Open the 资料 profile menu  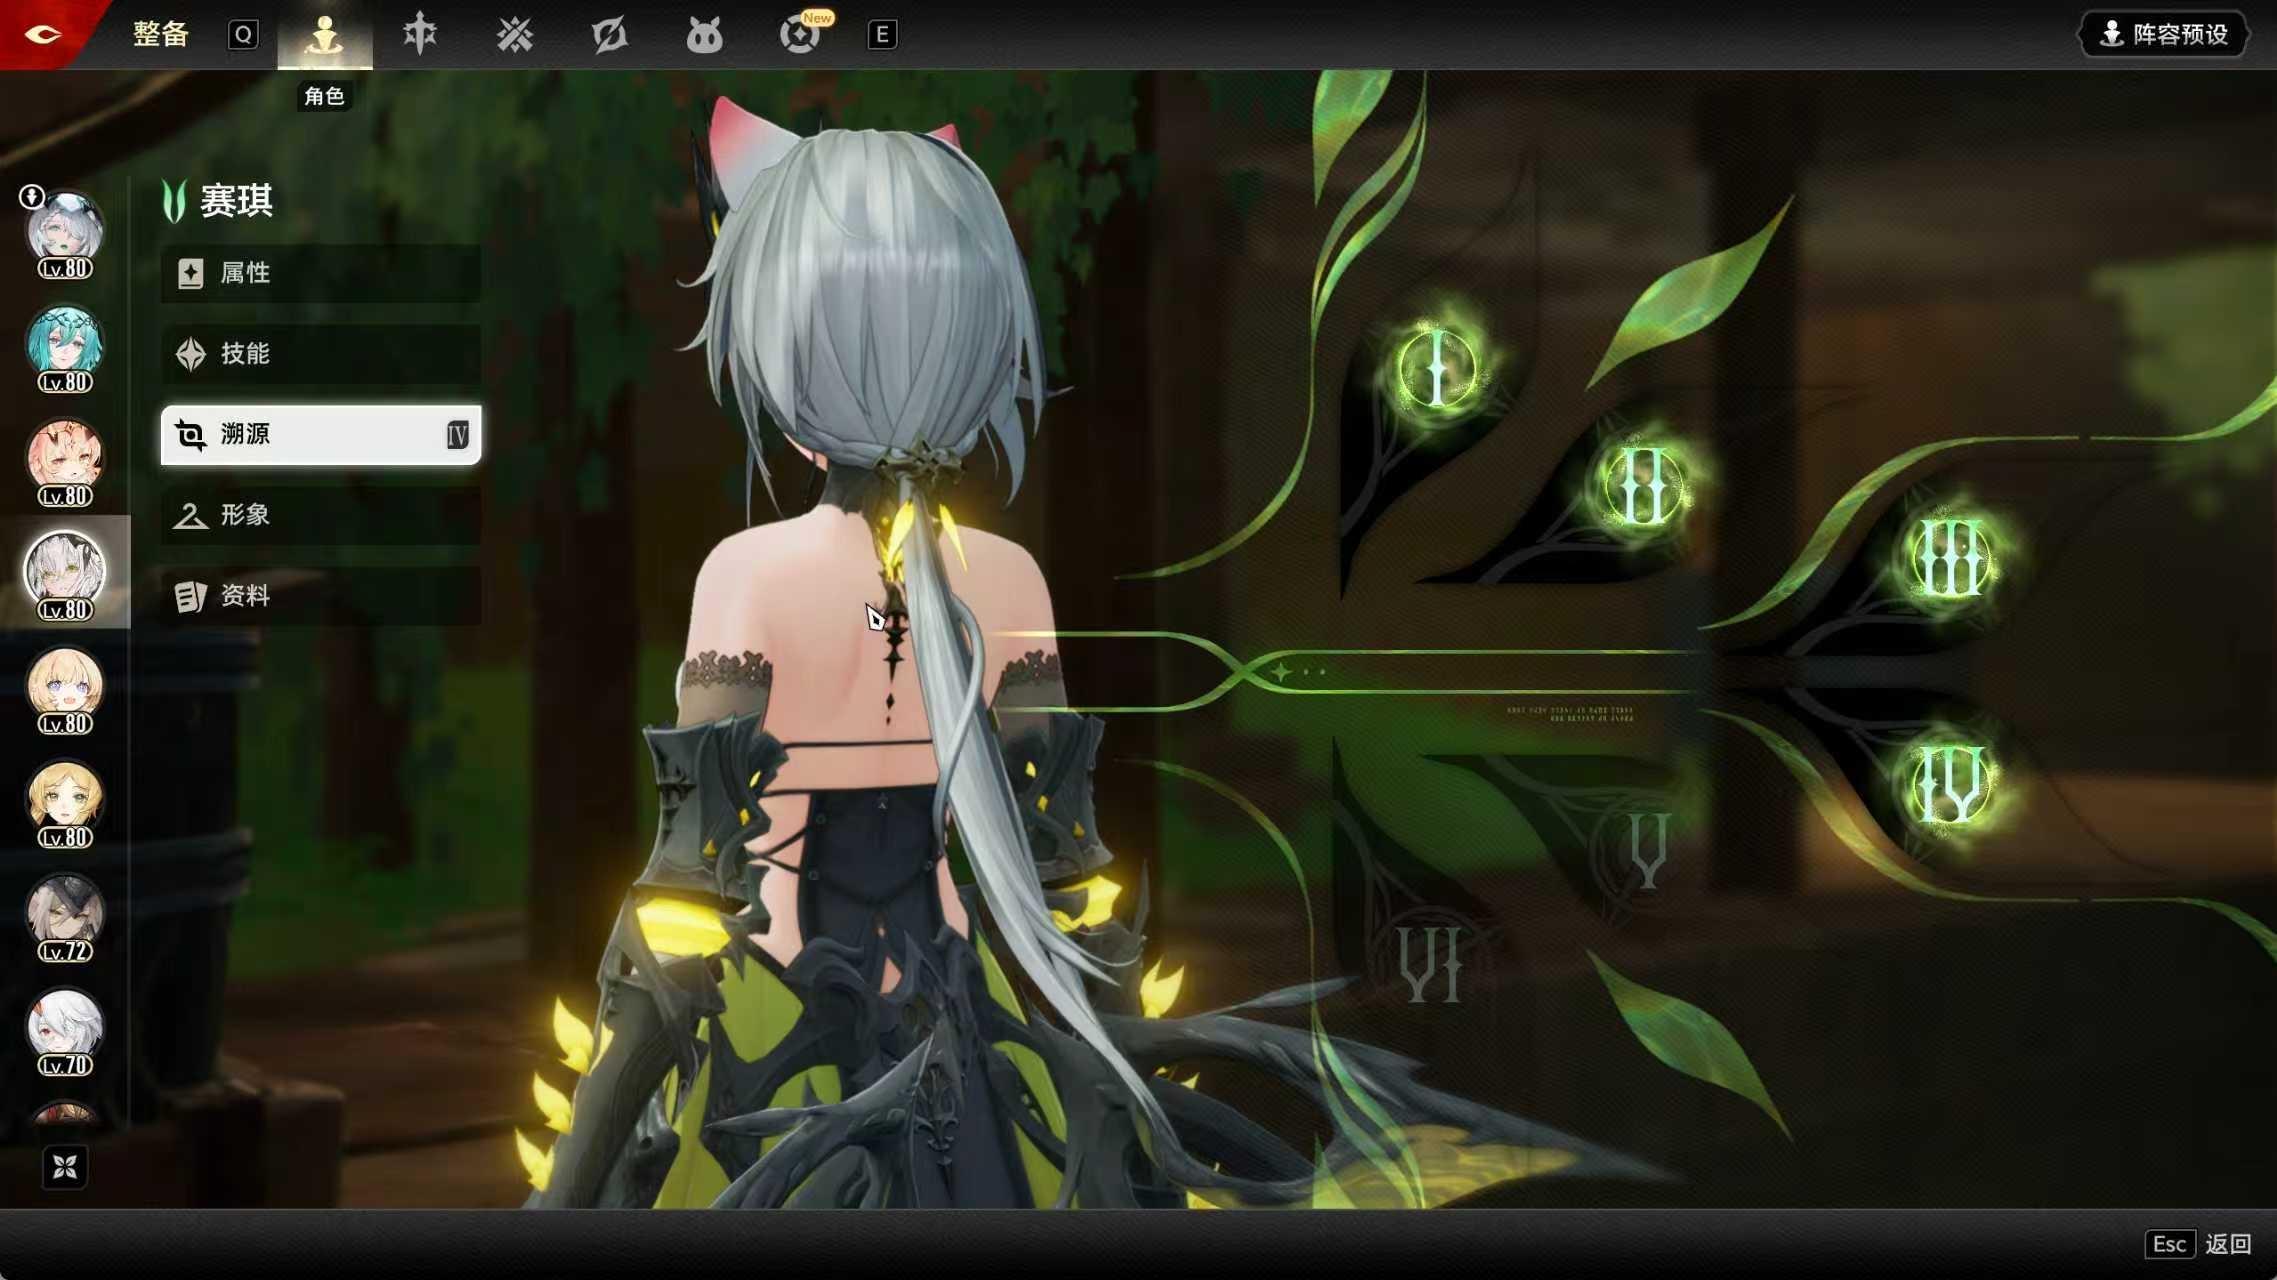[x=320, y=596]
